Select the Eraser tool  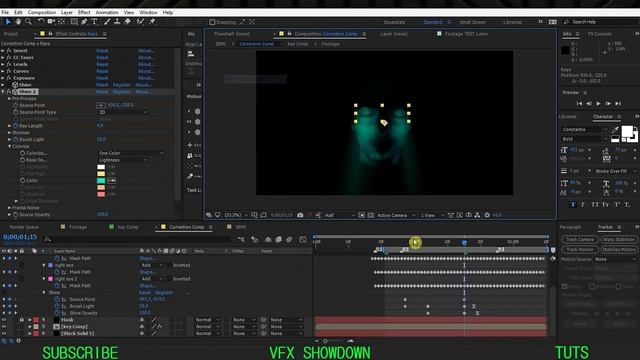pos(127,22)
